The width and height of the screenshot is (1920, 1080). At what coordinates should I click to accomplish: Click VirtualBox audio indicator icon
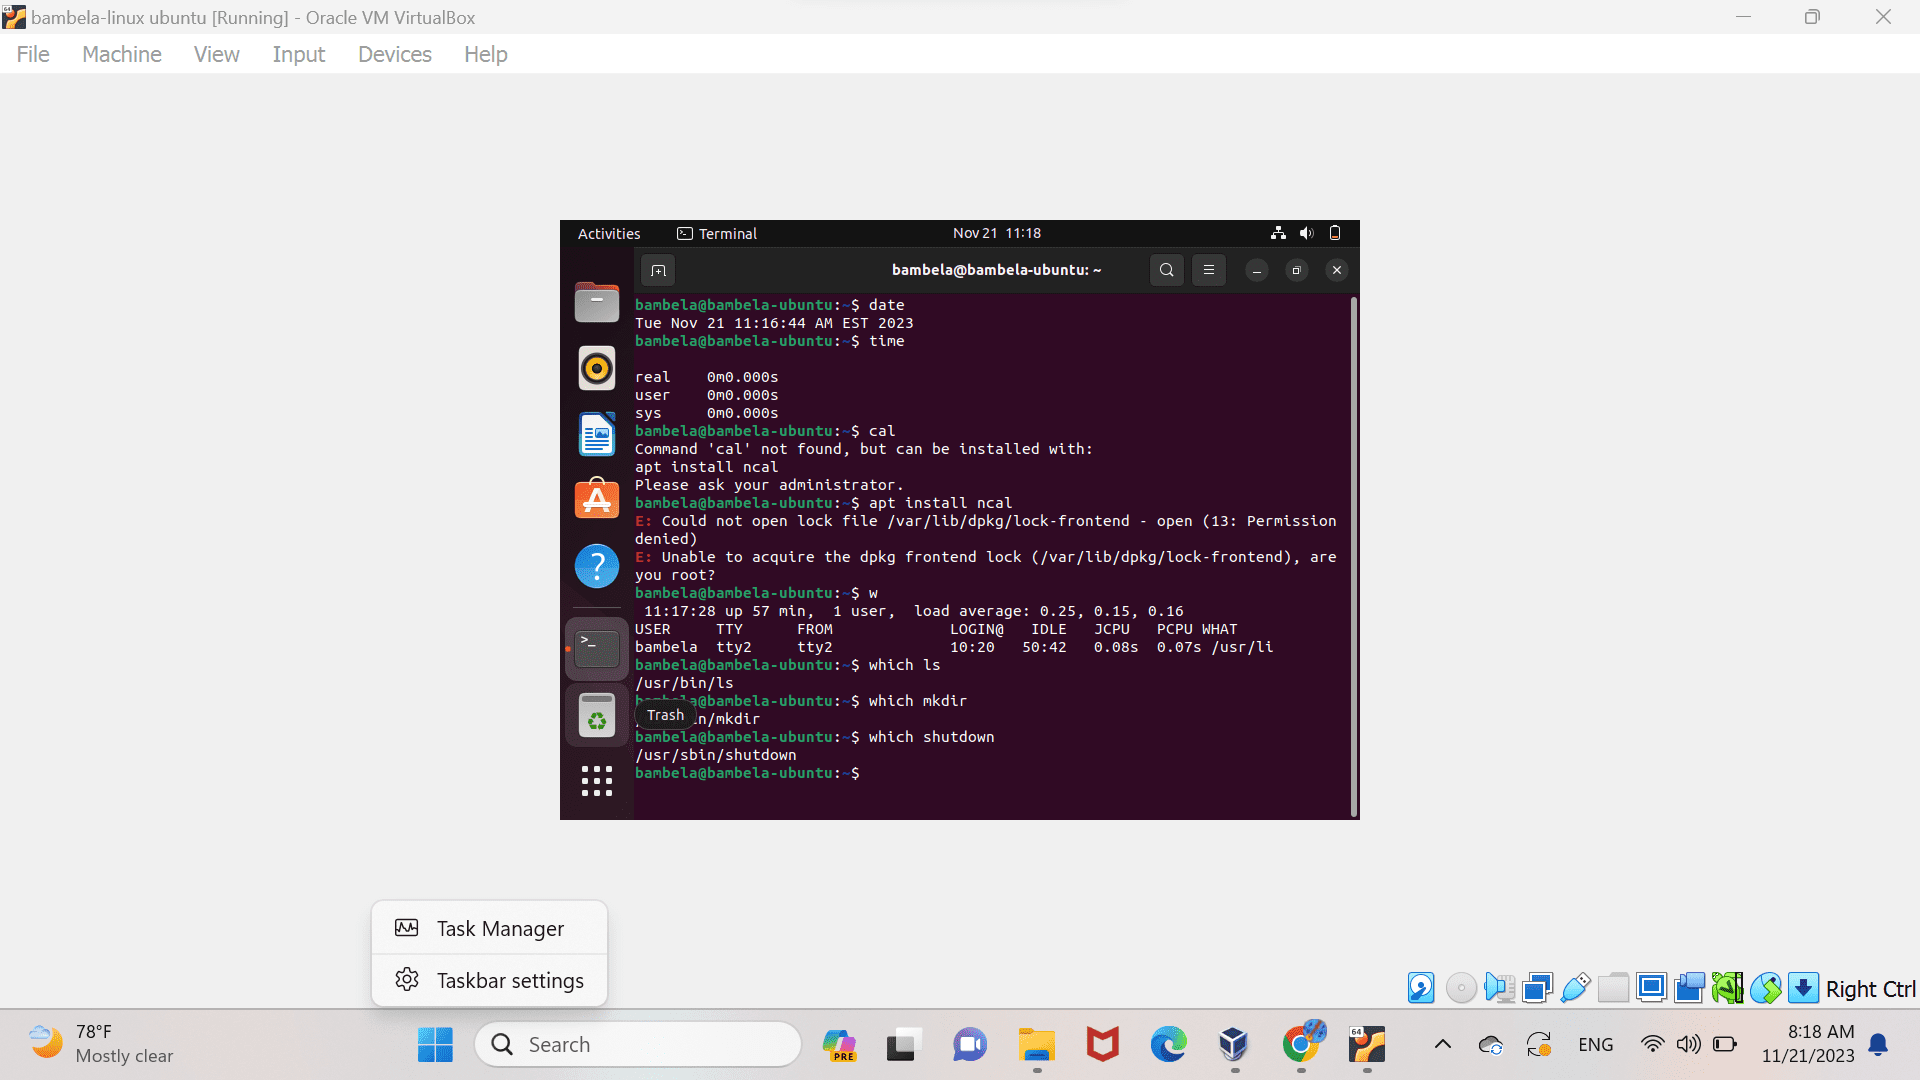point(1499,988)
